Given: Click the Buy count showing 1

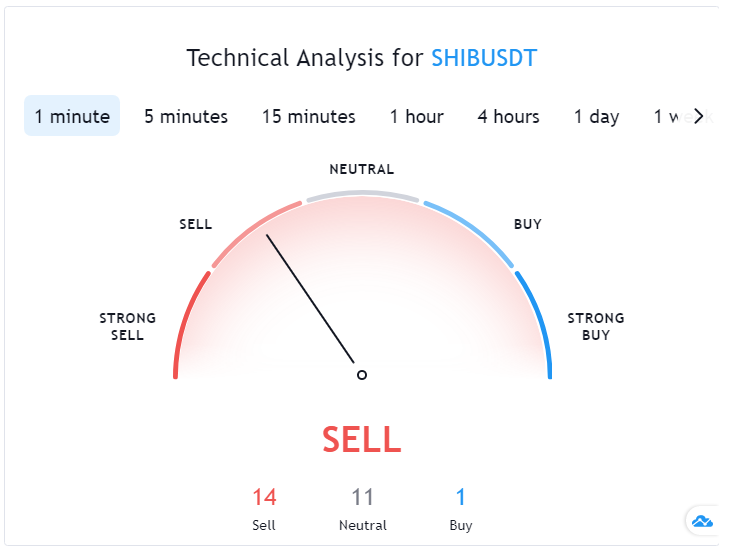Looking at the screenshot, I should (461, 497).
